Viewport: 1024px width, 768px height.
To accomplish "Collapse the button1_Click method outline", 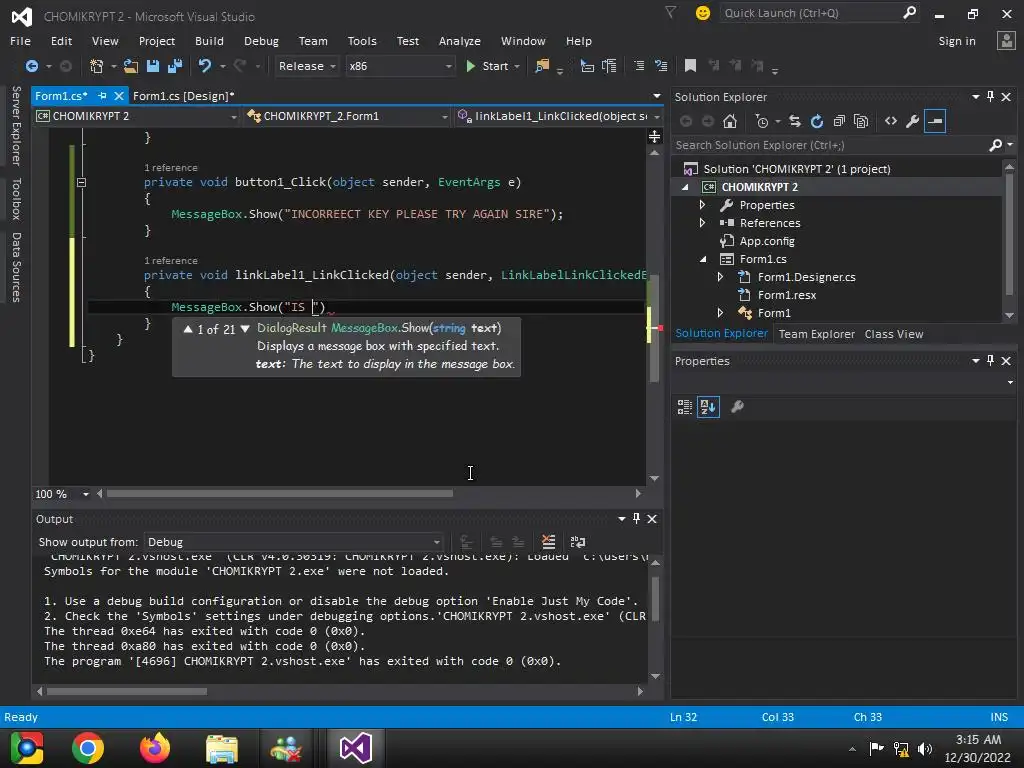I will 81,183.
